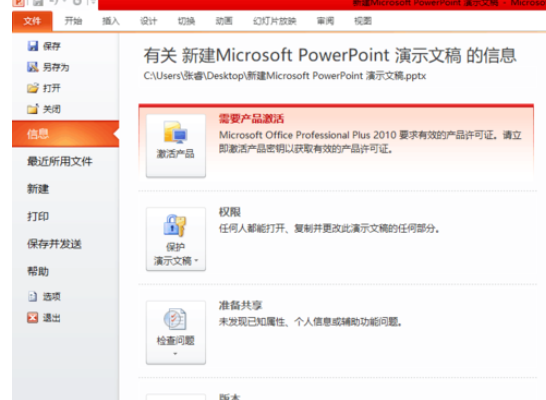Click the Close (关闭) label in sidebar
Screen dimensions: 546x400
(52, 109)
